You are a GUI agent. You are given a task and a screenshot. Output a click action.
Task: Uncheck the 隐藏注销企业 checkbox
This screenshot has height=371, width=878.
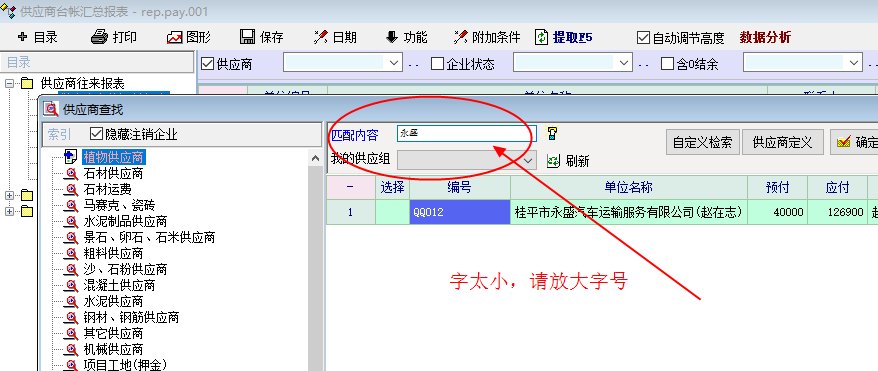pos(97,134)
